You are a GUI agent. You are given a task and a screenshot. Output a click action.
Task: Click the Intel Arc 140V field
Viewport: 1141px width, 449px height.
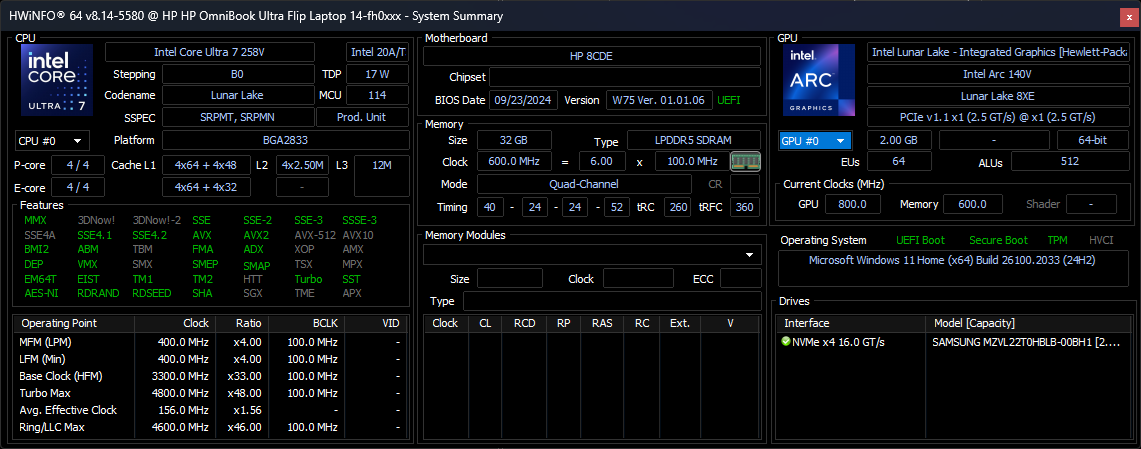998,74
